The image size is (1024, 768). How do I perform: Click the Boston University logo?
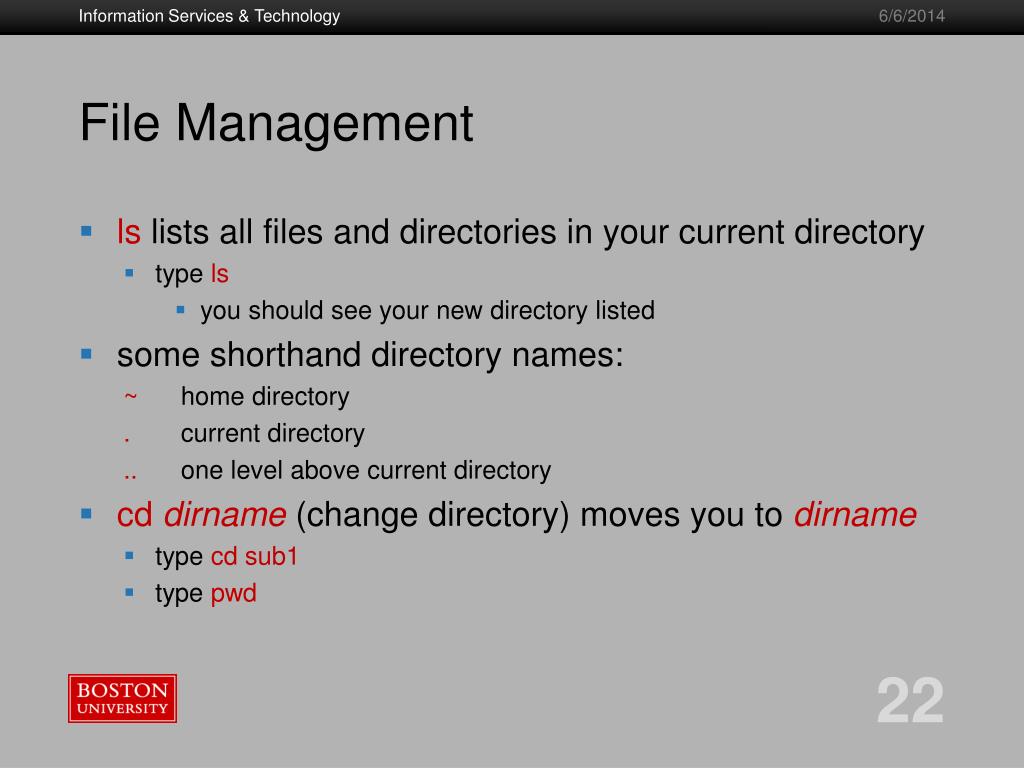click(122, 698)
